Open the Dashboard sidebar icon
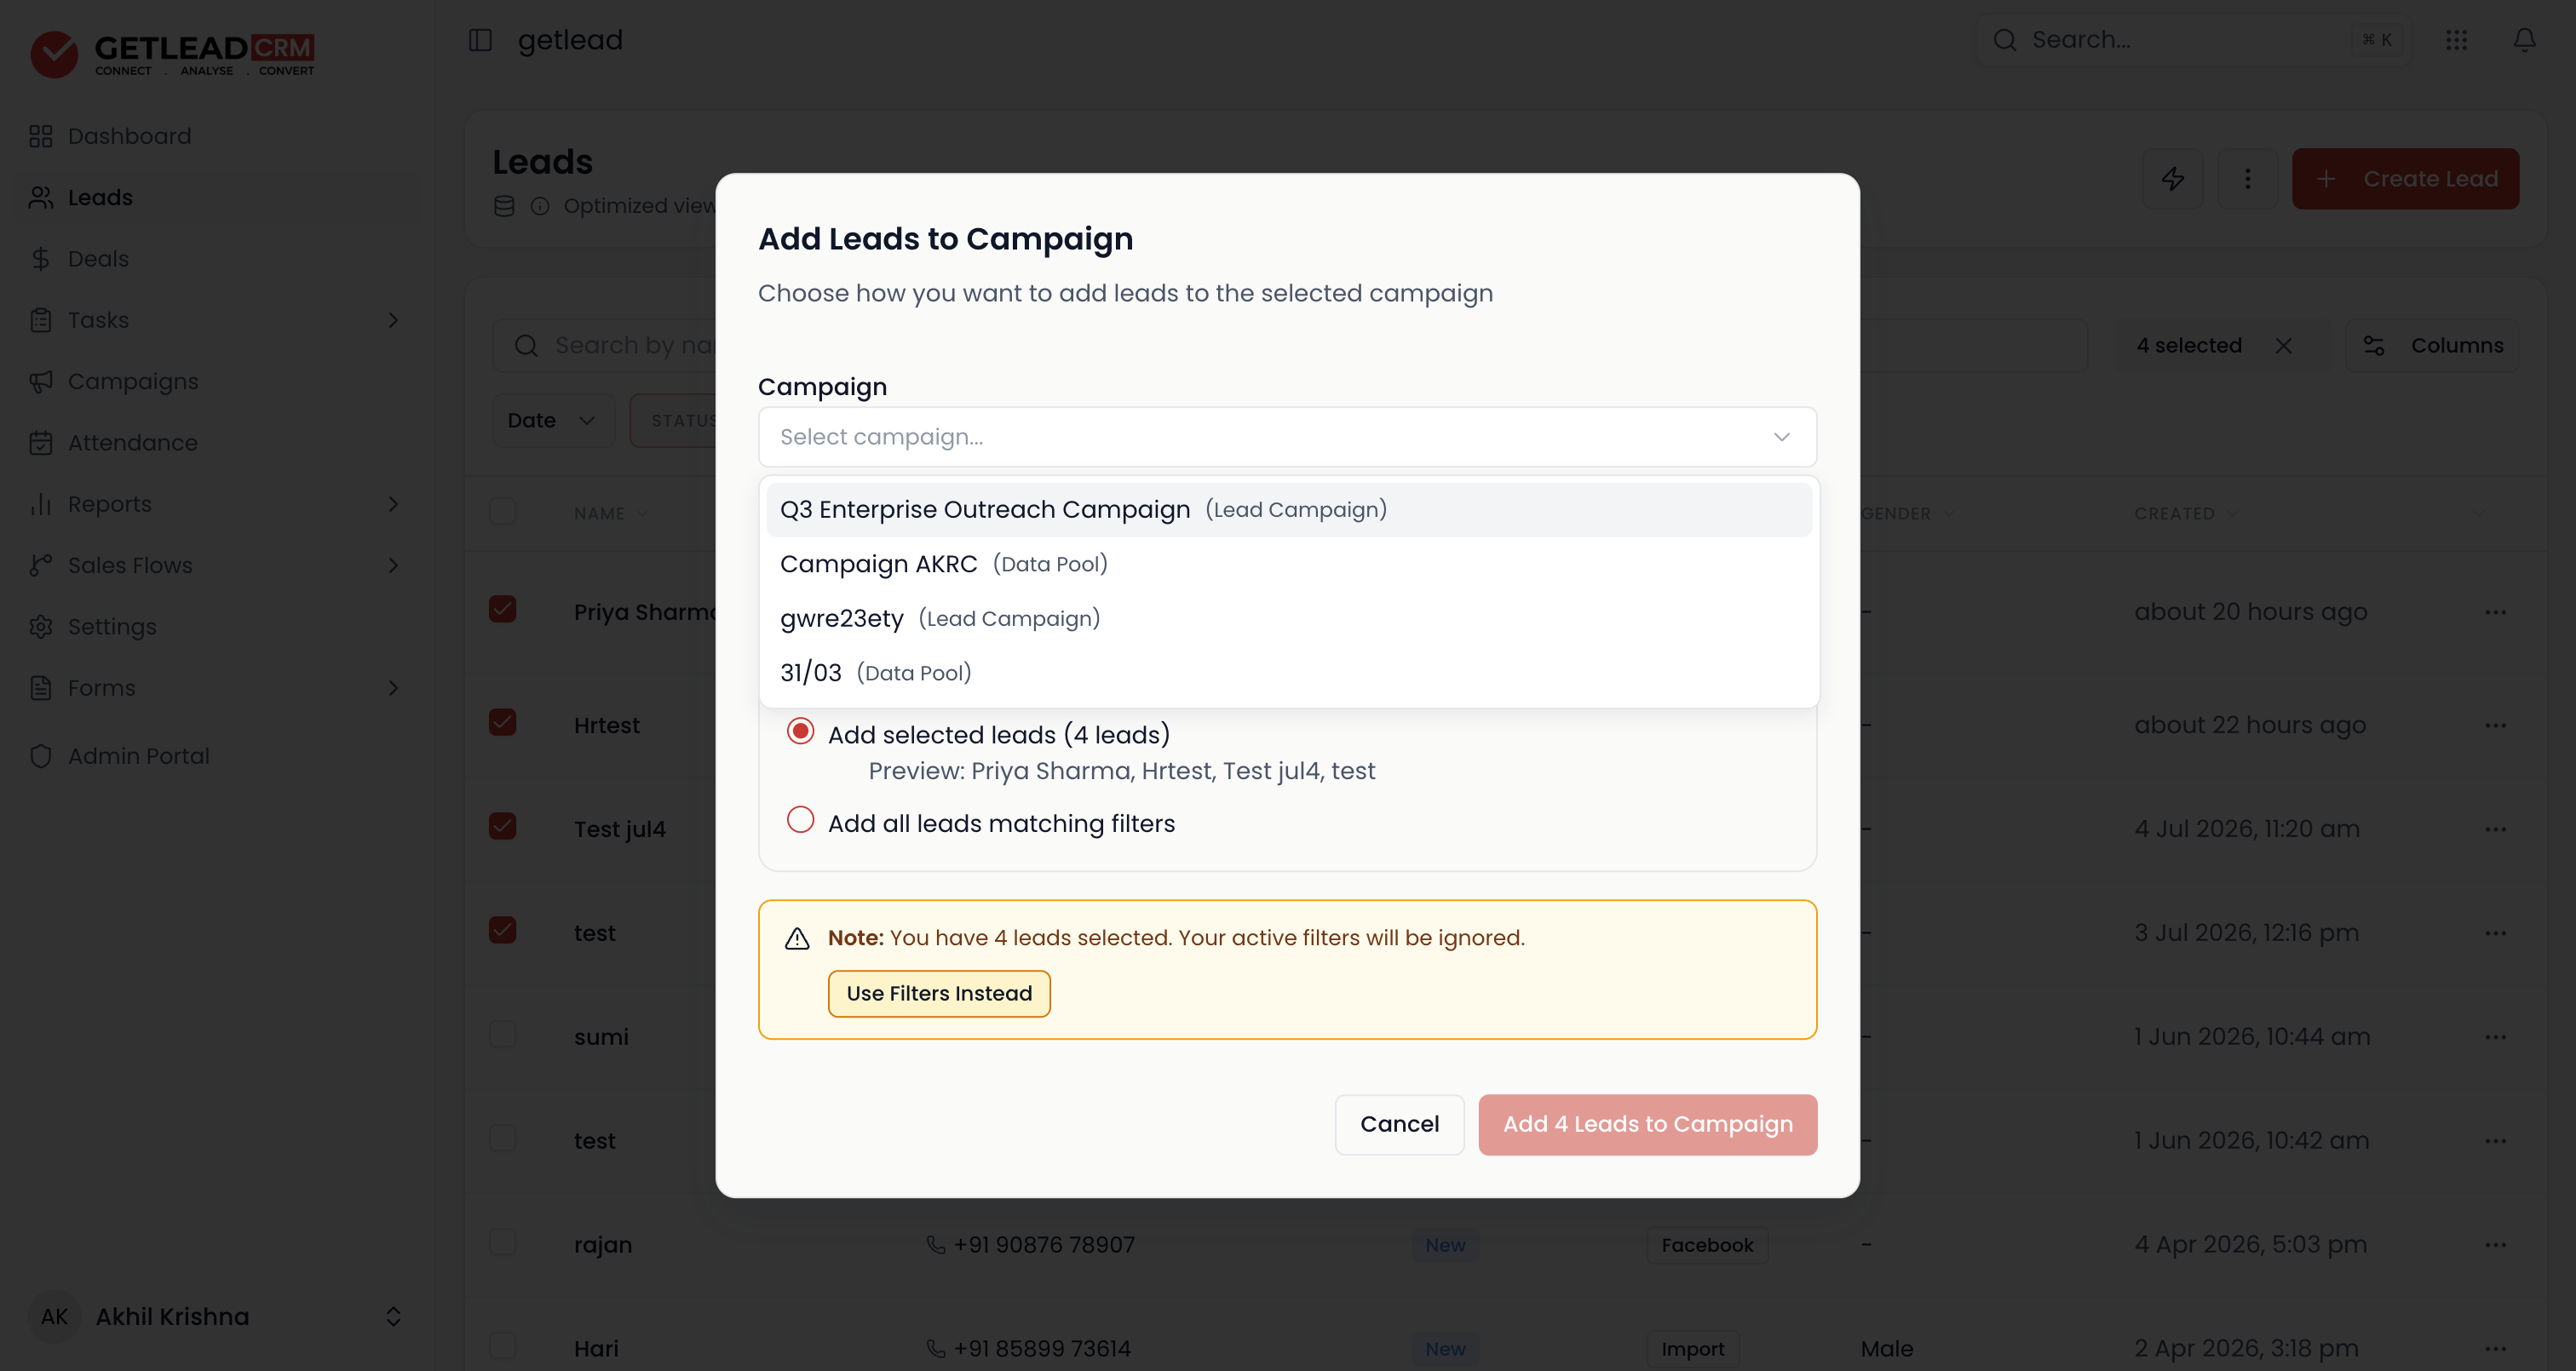This screenshot has height=1371, width=2576. (x=41, y=136)
